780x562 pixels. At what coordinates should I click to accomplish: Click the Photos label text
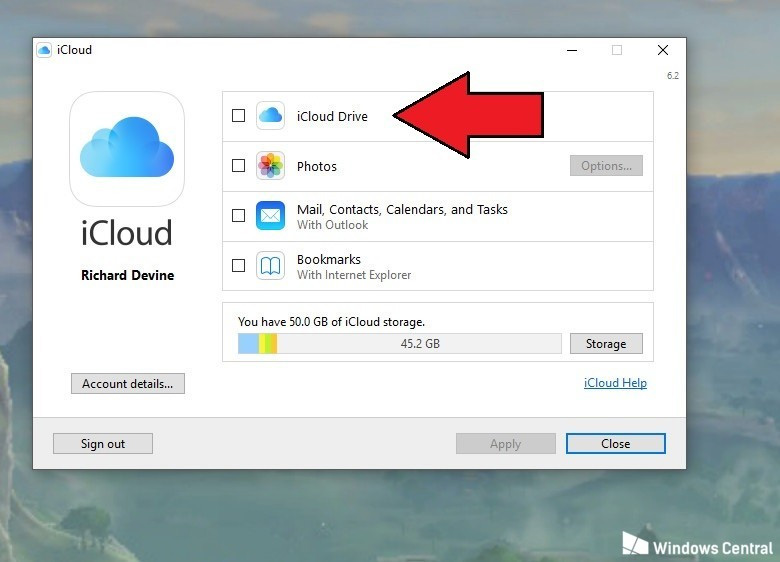[x=317, y=167]
